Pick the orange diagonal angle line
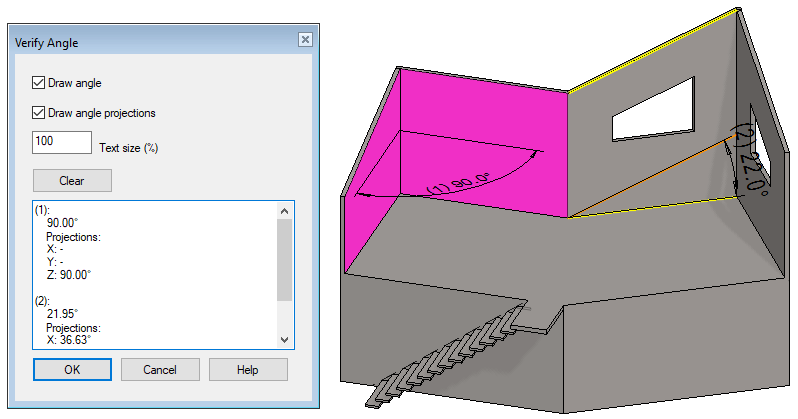Screen dimensions: 798x419 tap(650, 176)
